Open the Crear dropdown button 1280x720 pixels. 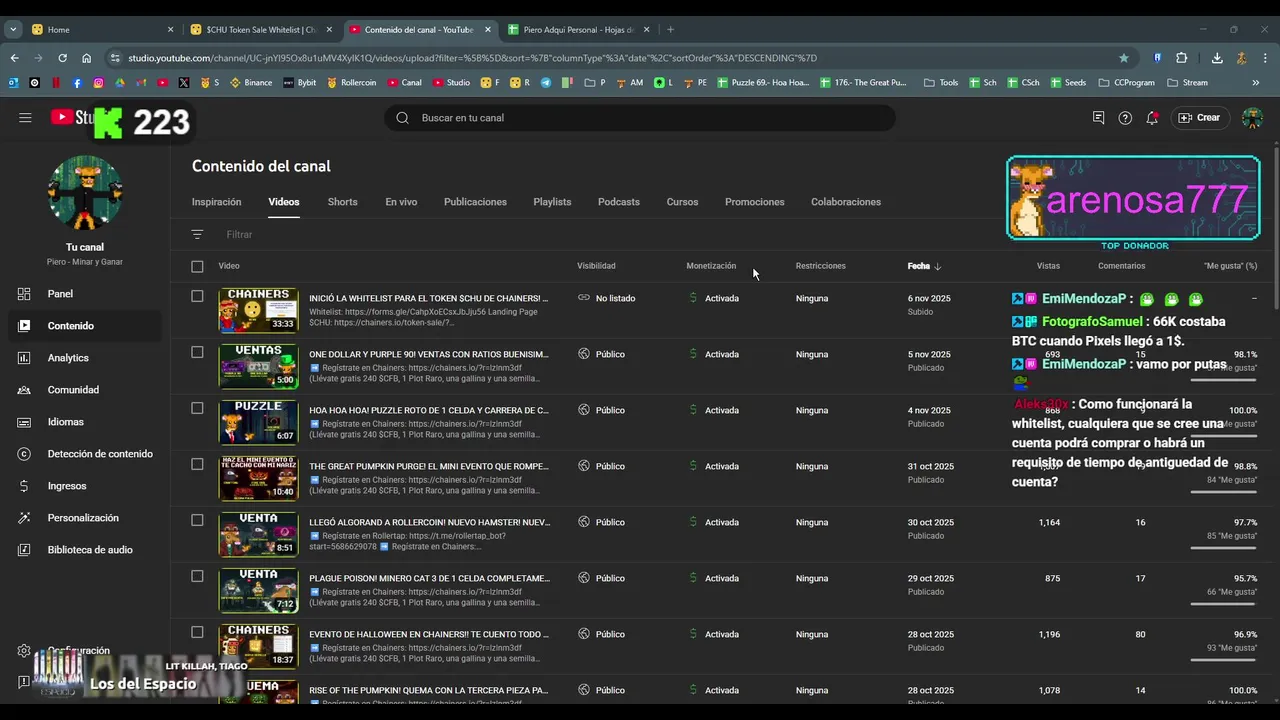click(1199, 118)
